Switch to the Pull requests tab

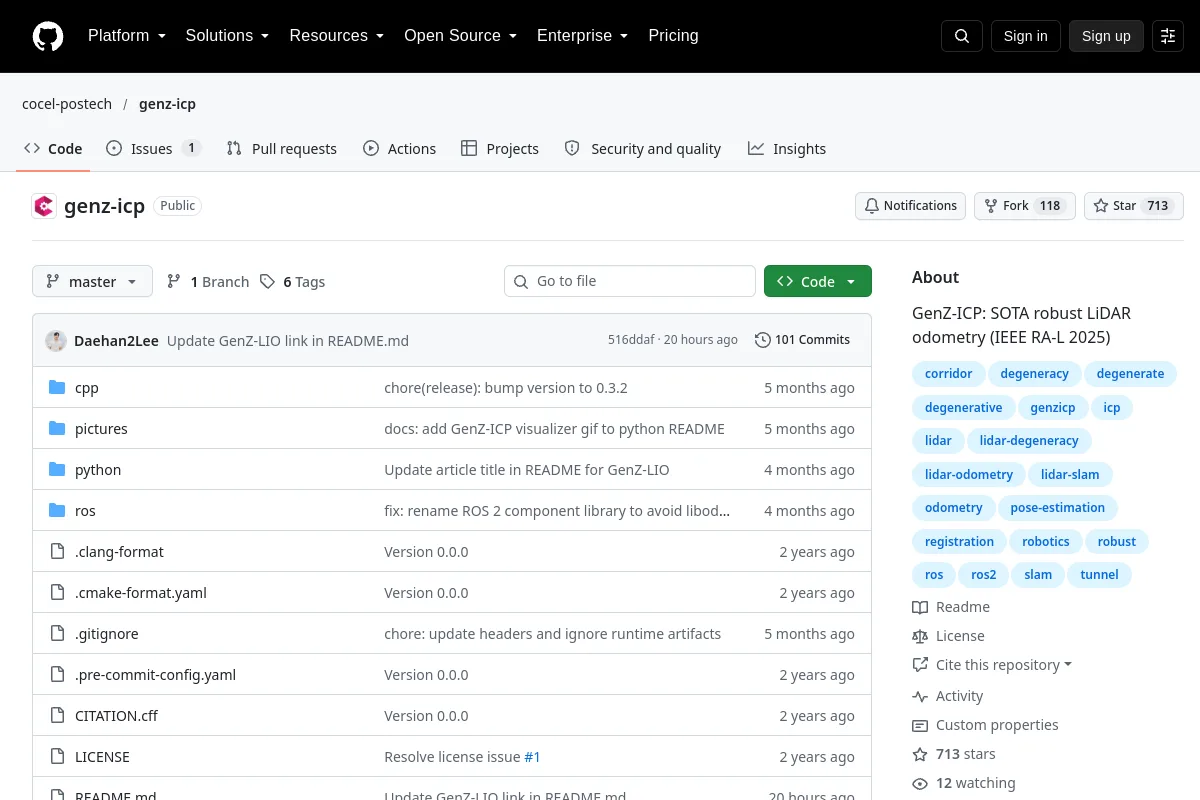pos(282,149)
